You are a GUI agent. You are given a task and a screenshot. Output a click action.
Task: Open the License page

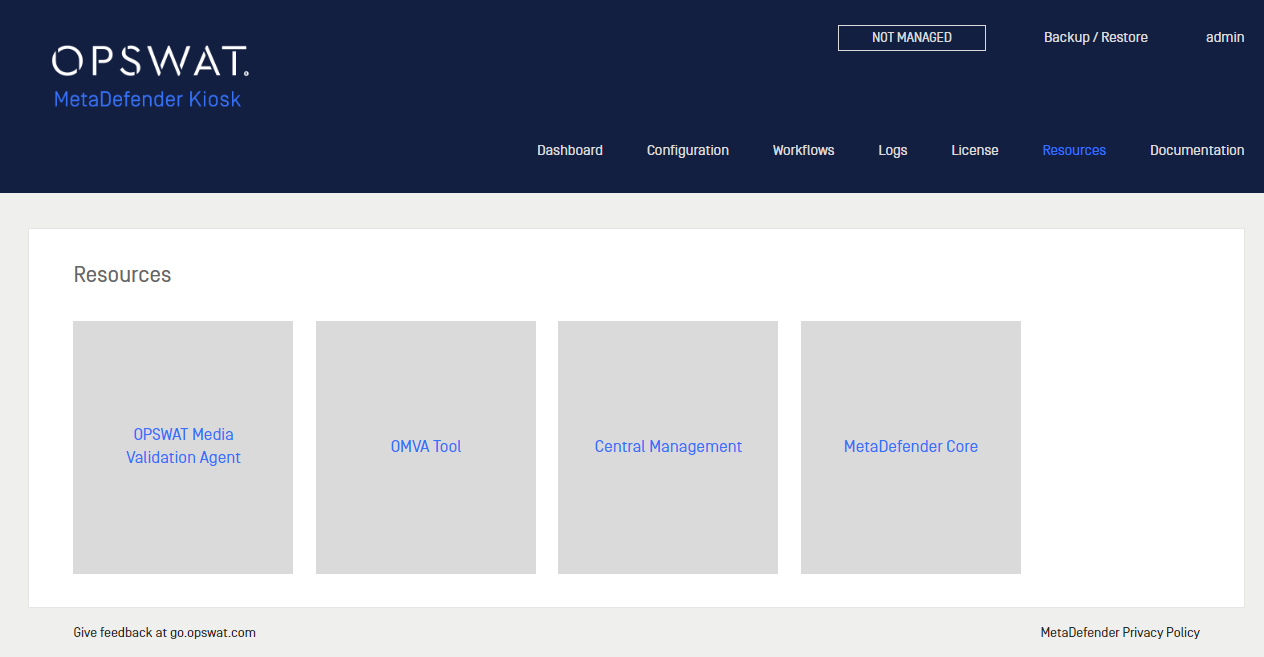point(975,150)
